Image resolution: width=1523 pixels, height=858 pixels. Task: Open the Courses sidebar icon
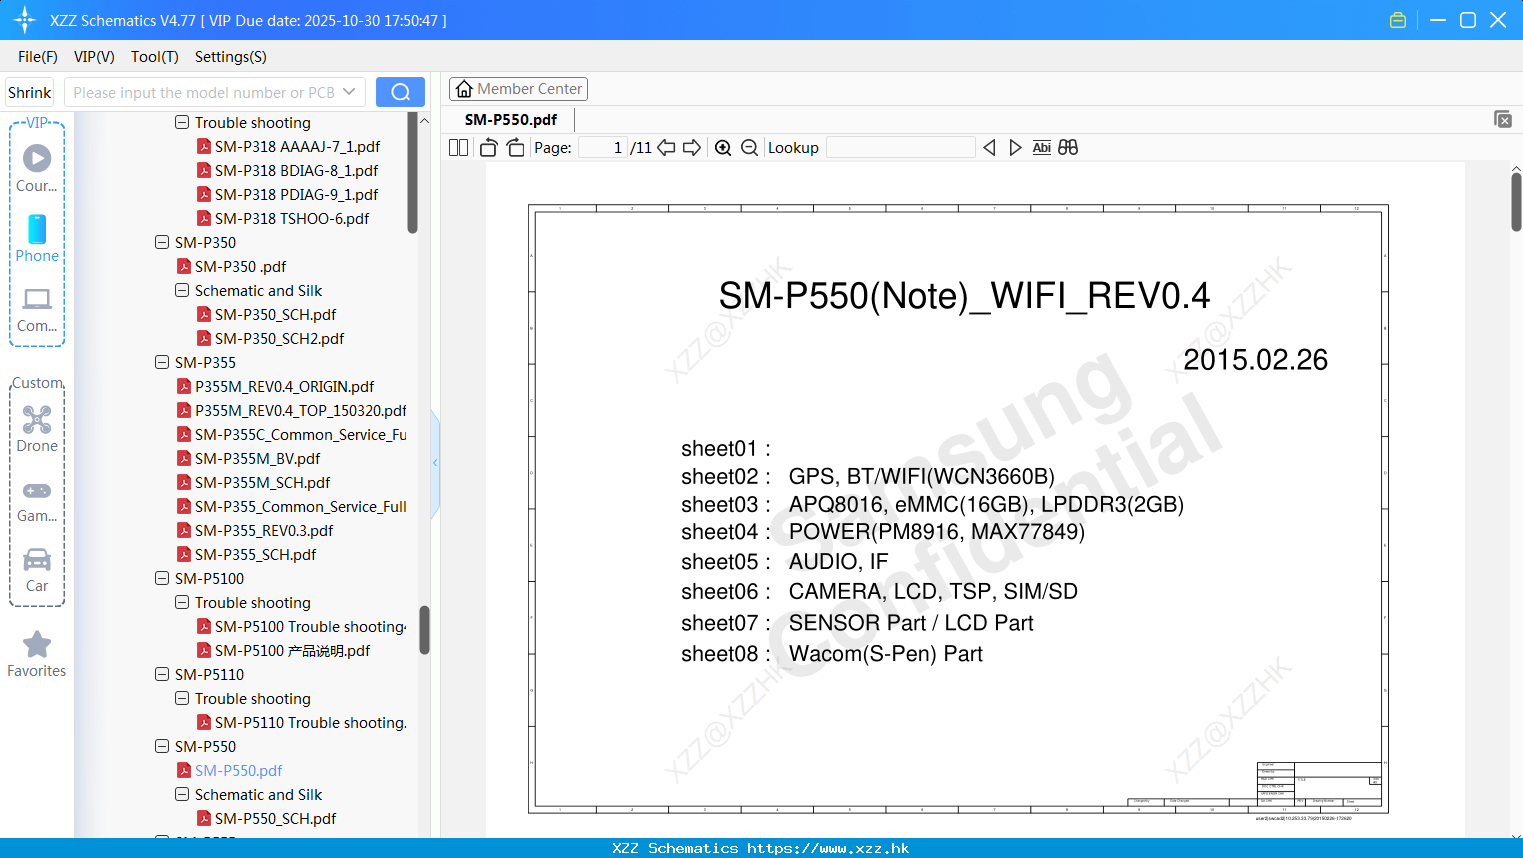coord(37,168)
